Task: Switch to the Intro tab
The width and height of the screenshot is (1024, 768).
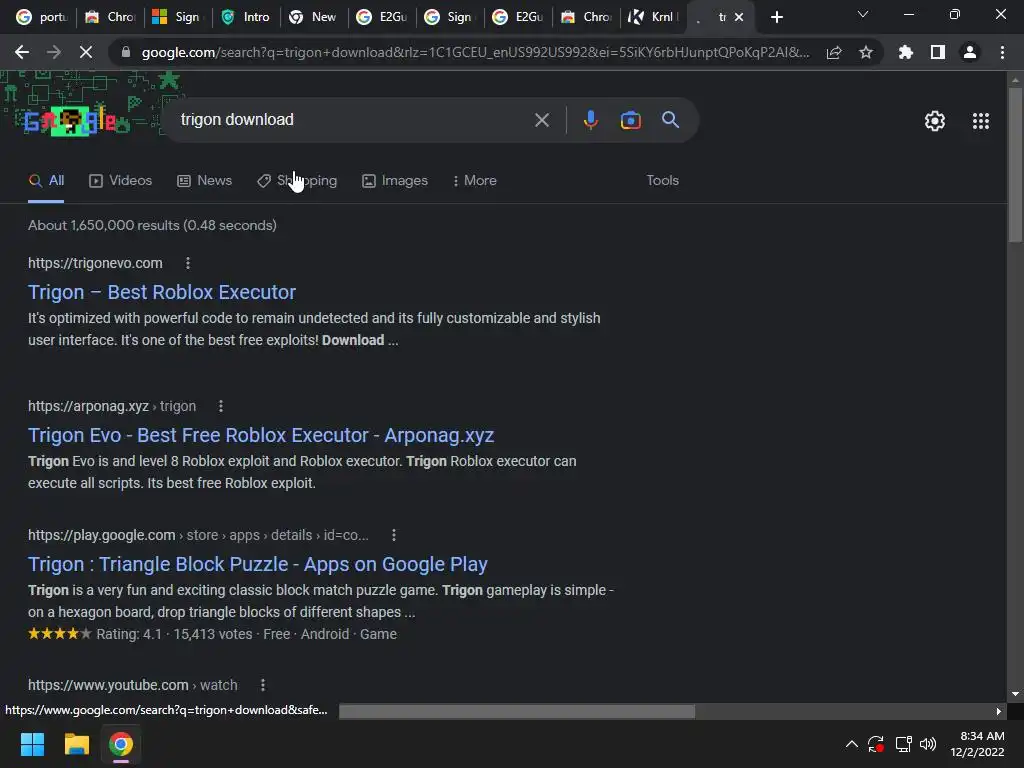Action: click(246, 17)
